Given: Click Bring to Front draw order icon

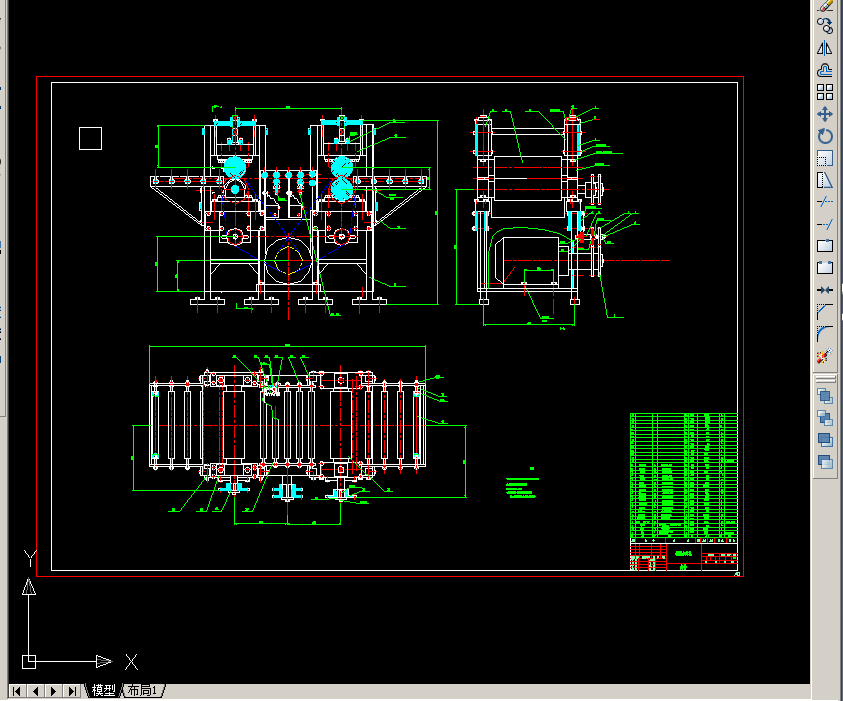Looking at the screenshot, I should [825, 396].
